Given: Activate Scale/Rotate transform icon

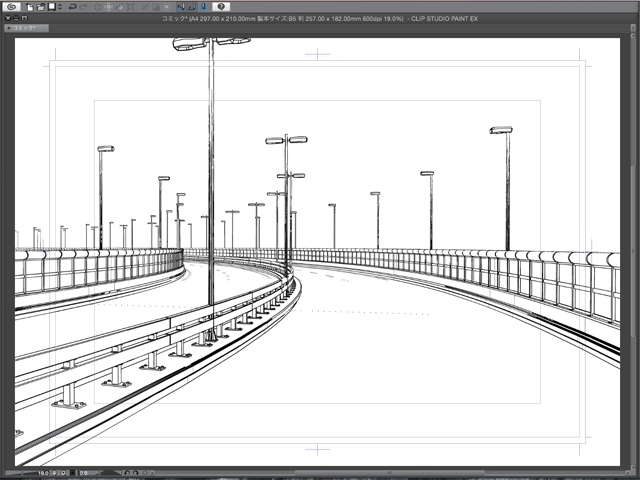Looking at the screenshot, I should click(131, 7).
